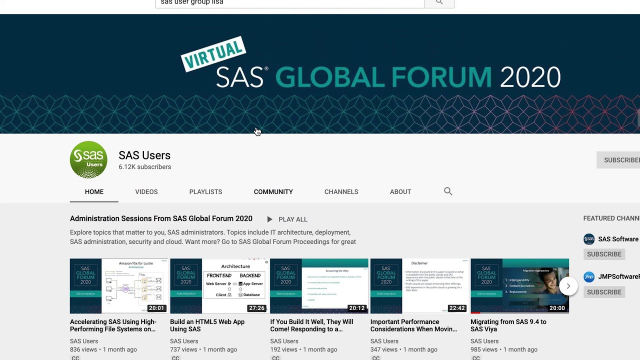Image resolution: width=640 pixels, height=360 pixels.
Task: Select the HOME tab
Action: [94, 191]
